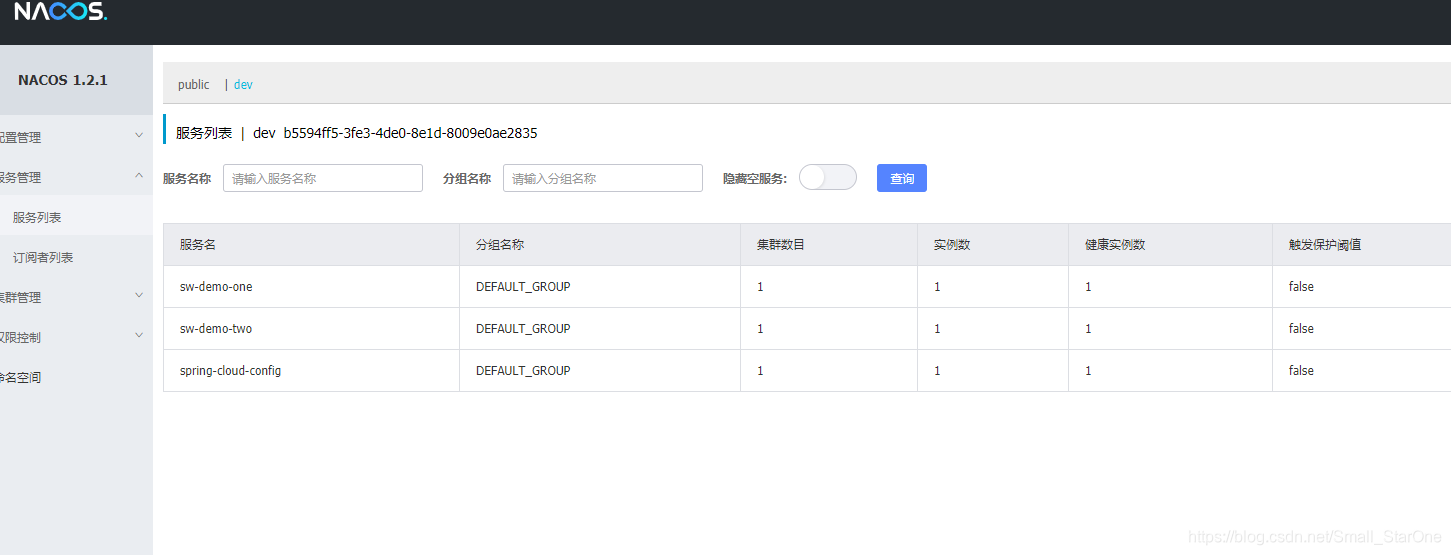This screenshot has width=1451, height=555.
Task: Click DEFAULT_GROUP in the sw-demo-one row
Action: [x=523, y=287]
